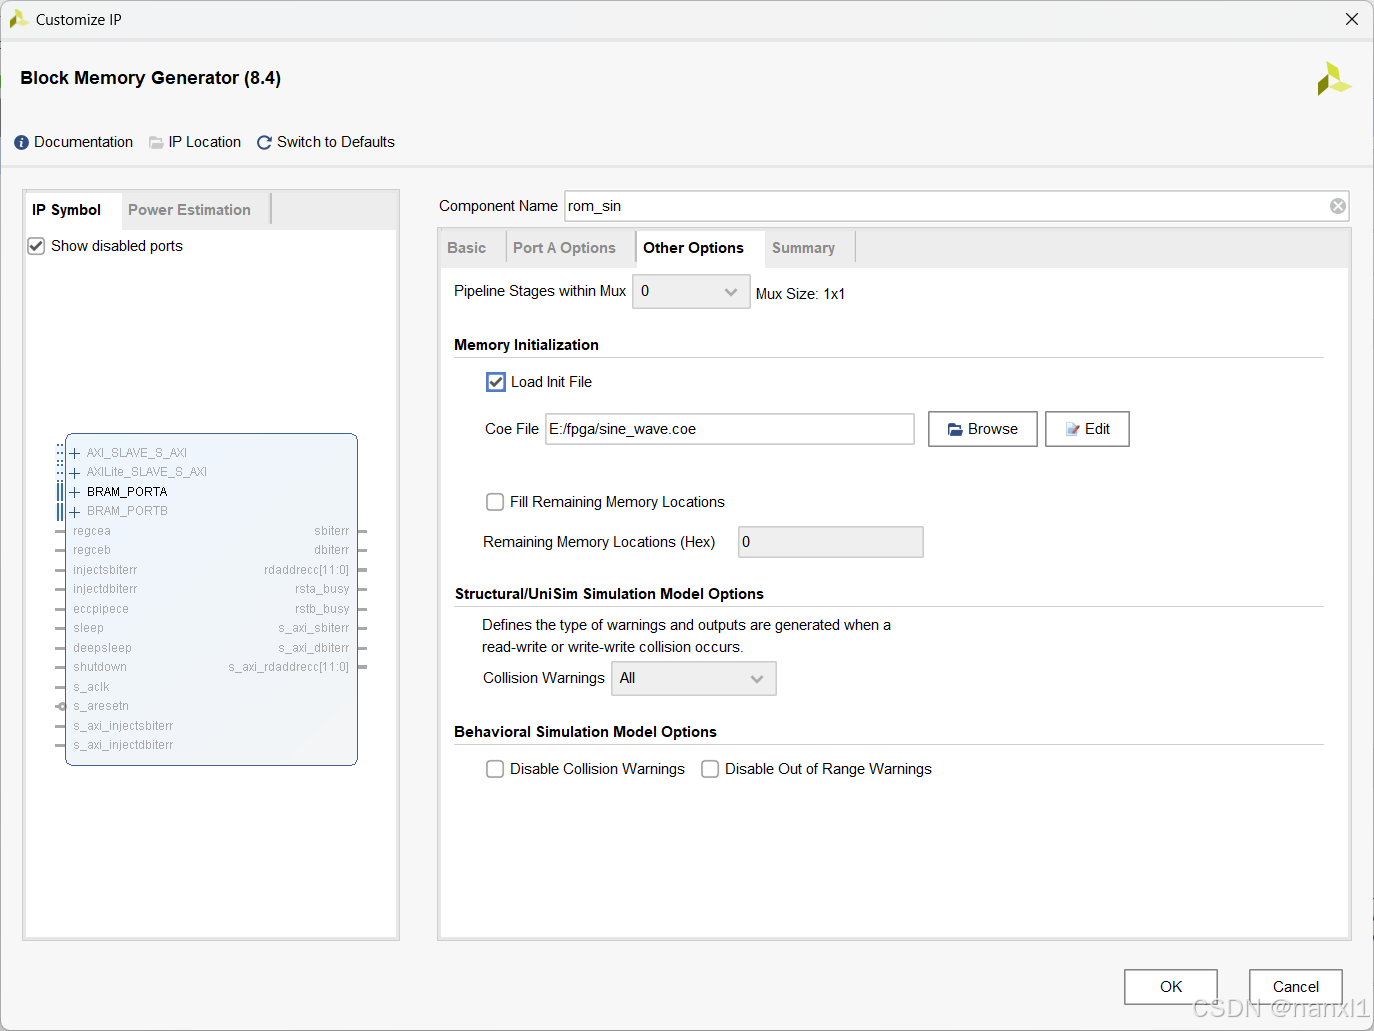Click the Block Memory Generator (8.4) title
1374x1031 pixels.
click(151, 78)
